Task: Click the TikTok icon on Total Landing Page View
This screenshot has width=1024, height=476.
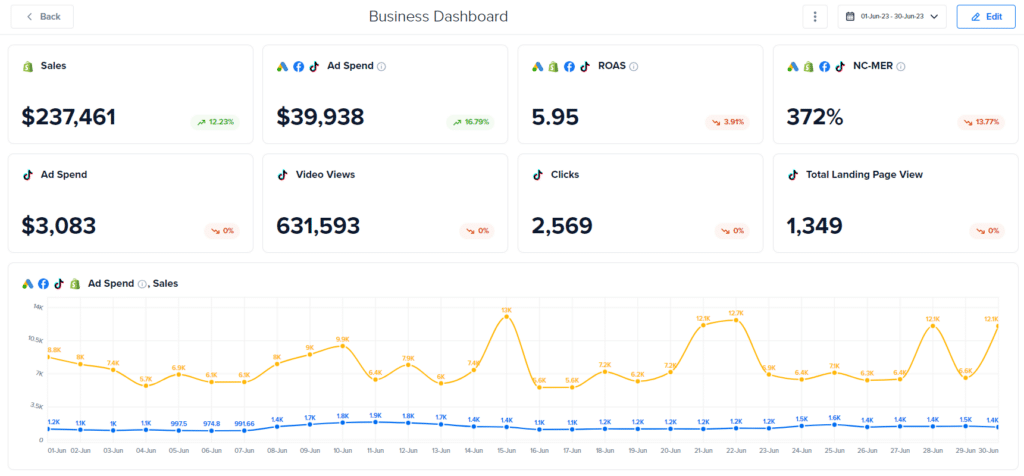Action: point(793,174)
